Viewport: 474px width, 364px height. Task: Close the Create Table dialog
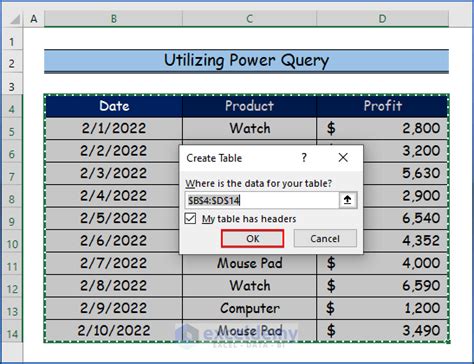343,158
